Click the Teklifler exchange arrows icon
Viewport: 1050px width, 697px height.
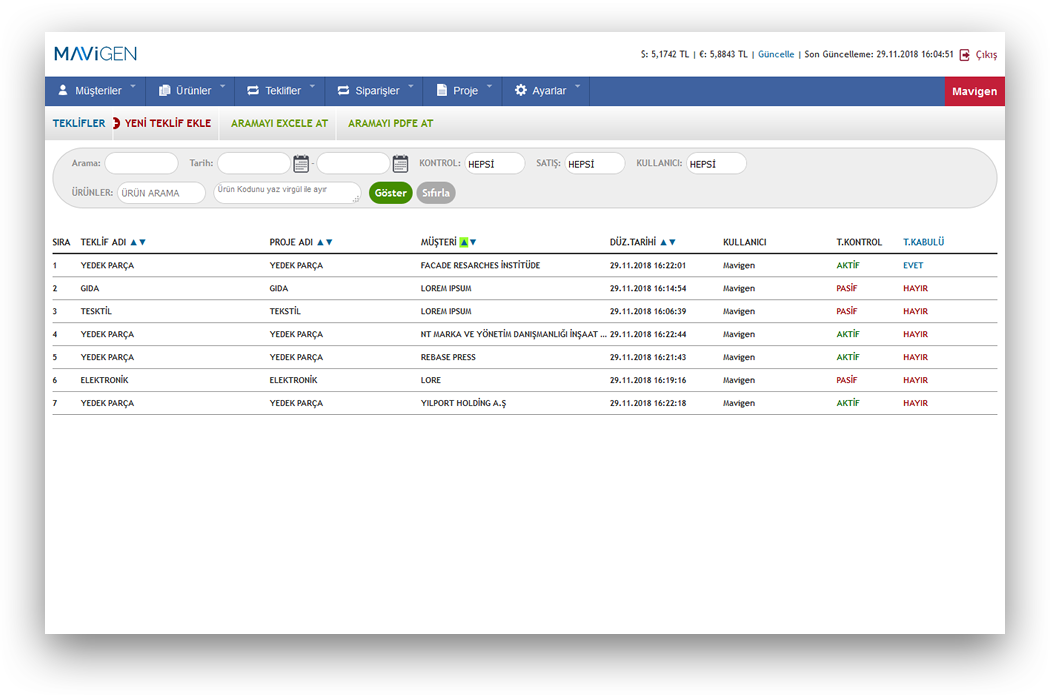coord(253,91)
